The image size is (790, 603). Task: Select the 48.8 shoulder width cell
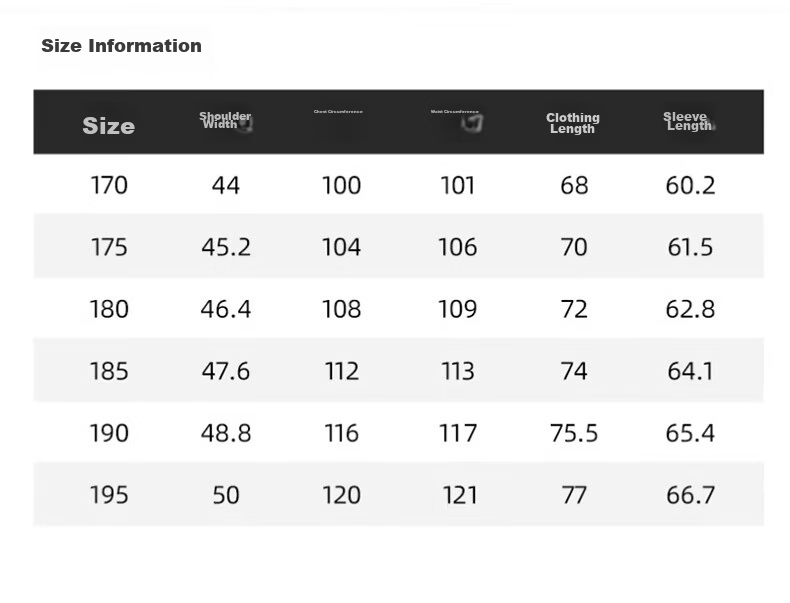226,433
